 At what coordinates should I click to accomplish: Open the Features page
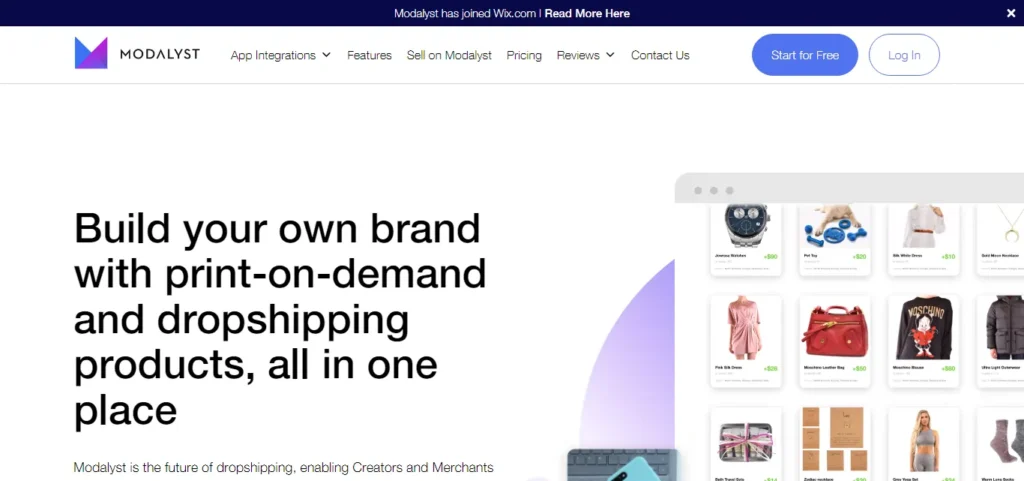coord(369,55)
